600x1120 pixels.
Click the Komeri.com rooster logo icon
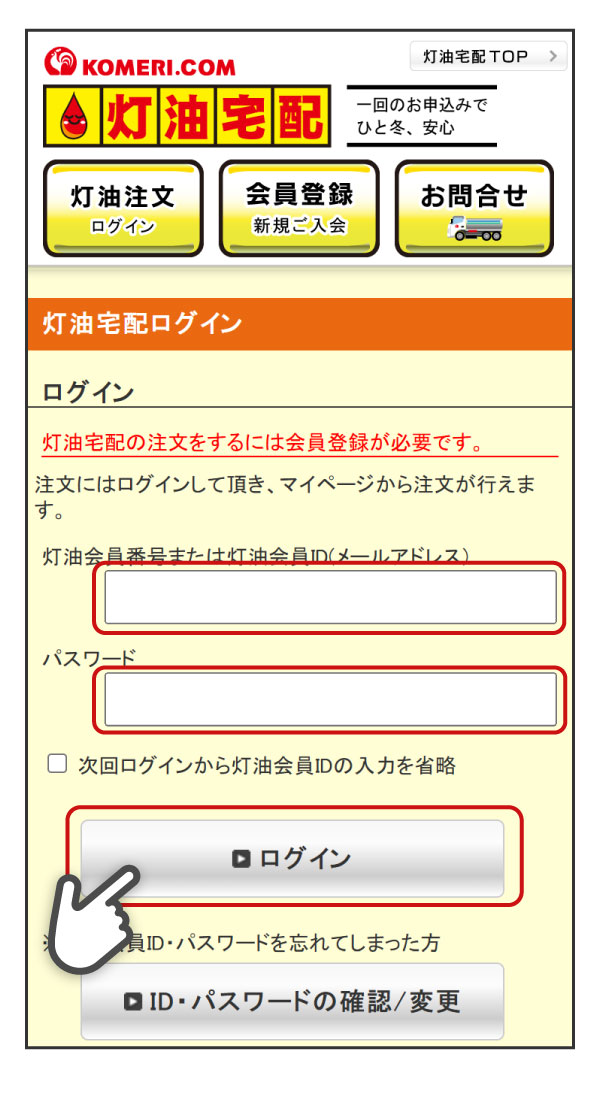coord(60,63)
